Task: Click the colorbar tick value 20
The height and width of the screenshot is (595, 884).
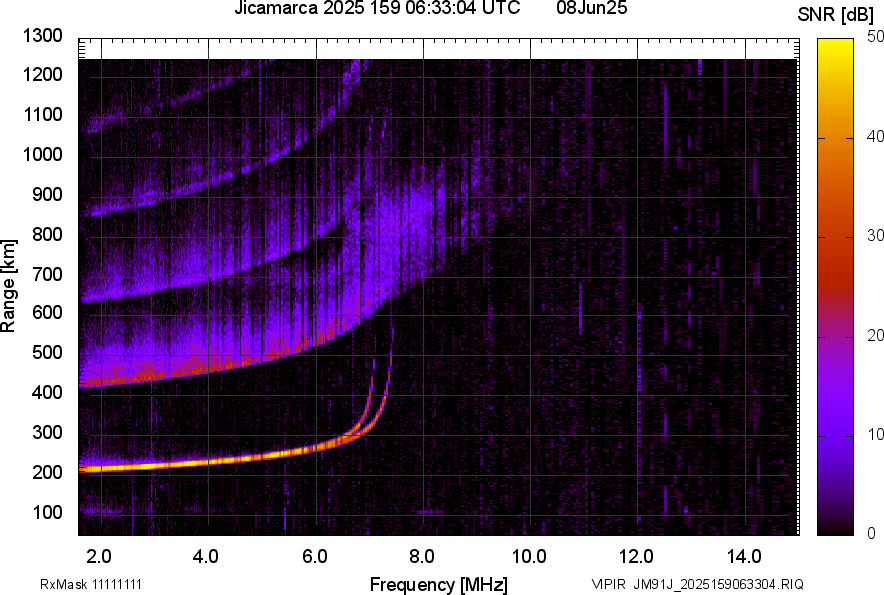Action: tap(875, 336)
